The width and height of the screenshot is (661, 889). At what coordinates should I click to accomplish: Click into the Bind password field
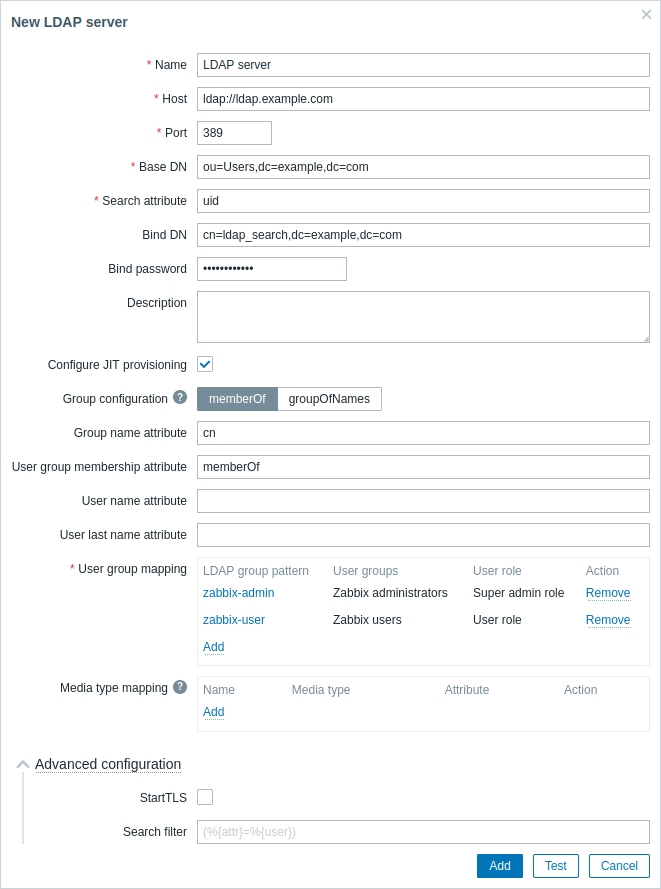(272, 269)
